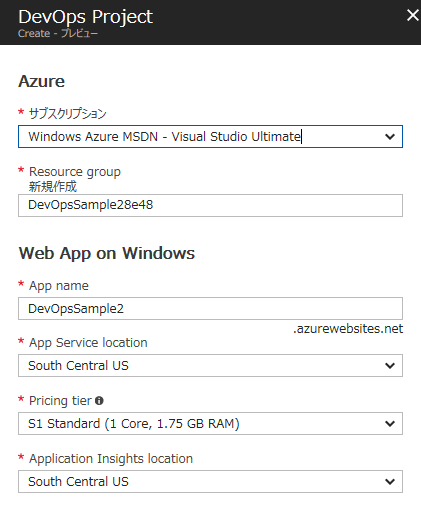
Task: Click the Web App on Windows heading
Action: point(107,253)
